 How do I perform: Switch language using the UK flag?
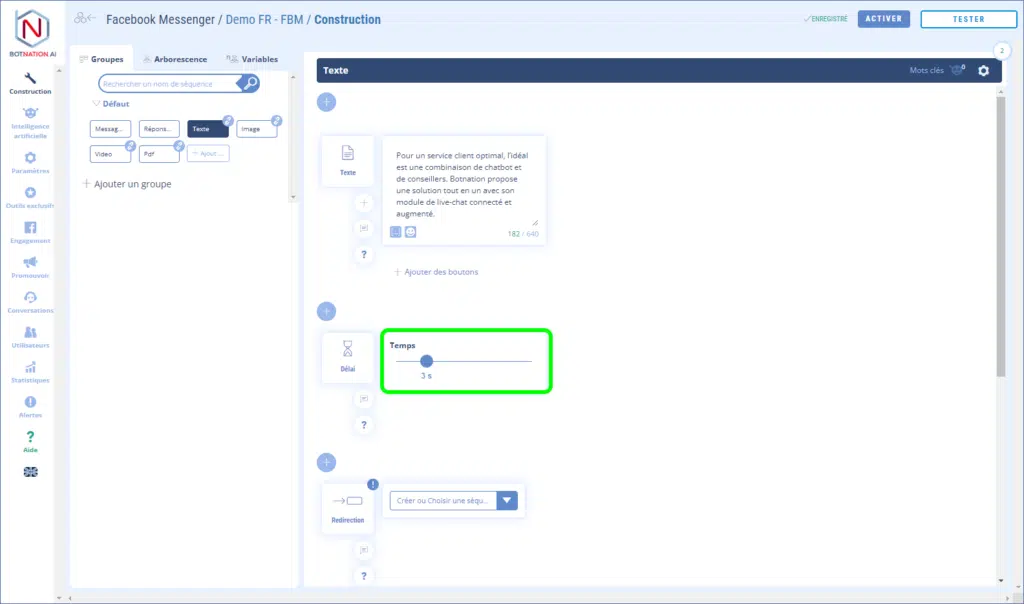[30, 472]
